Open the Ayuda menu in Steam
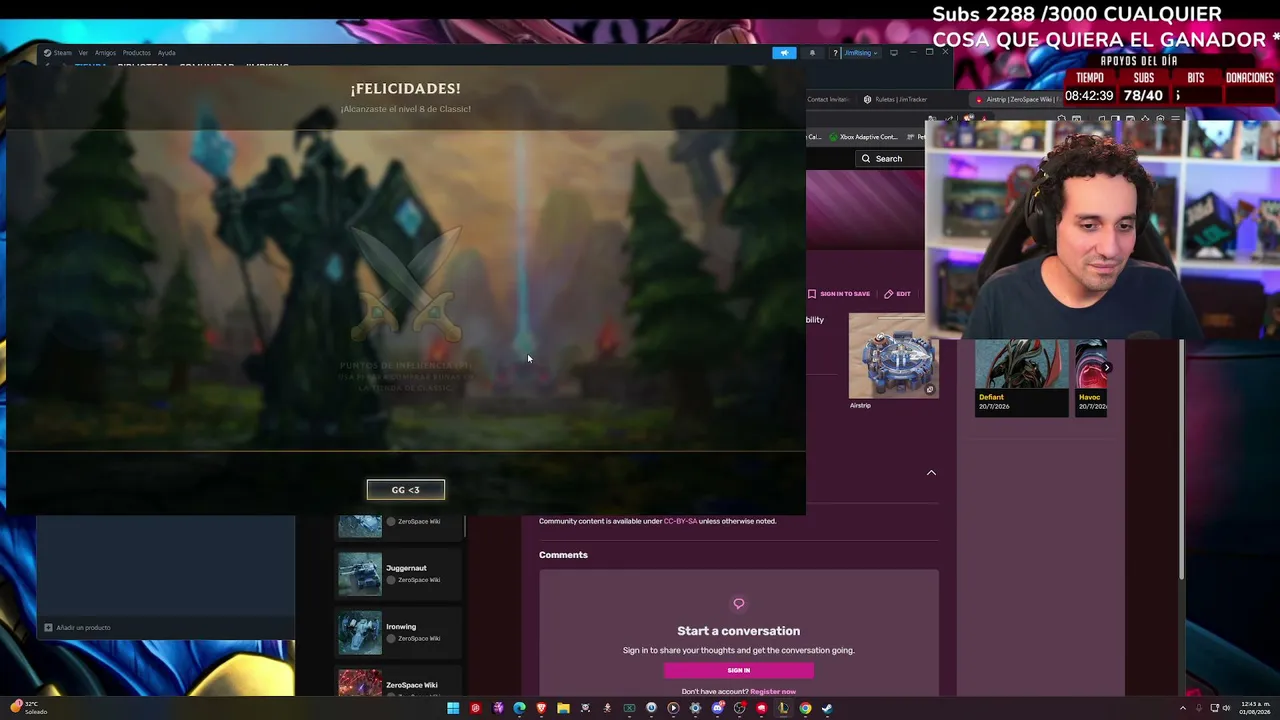 [166, 53]
